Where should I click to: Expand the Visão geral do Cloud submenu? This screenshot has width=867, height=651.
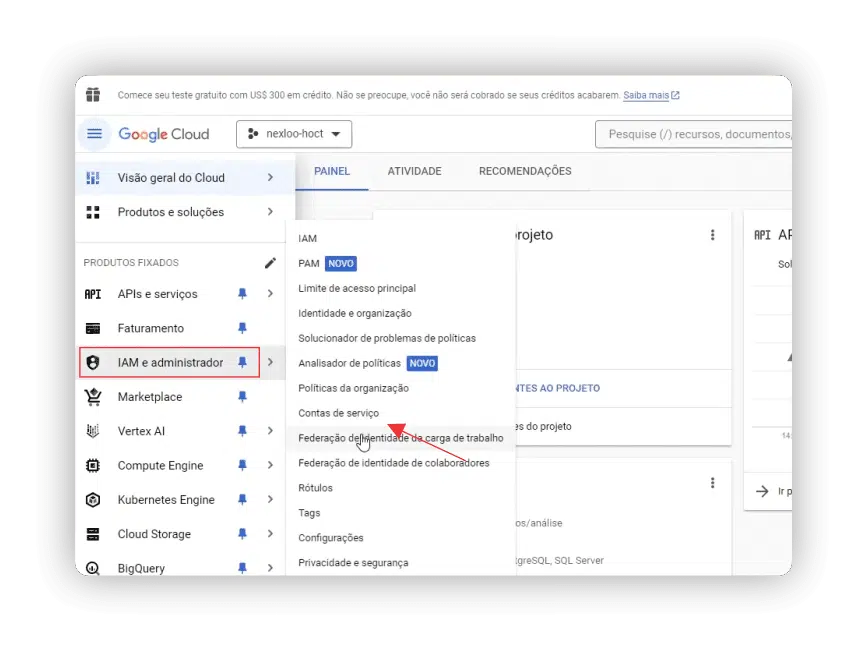pos(270,178)
